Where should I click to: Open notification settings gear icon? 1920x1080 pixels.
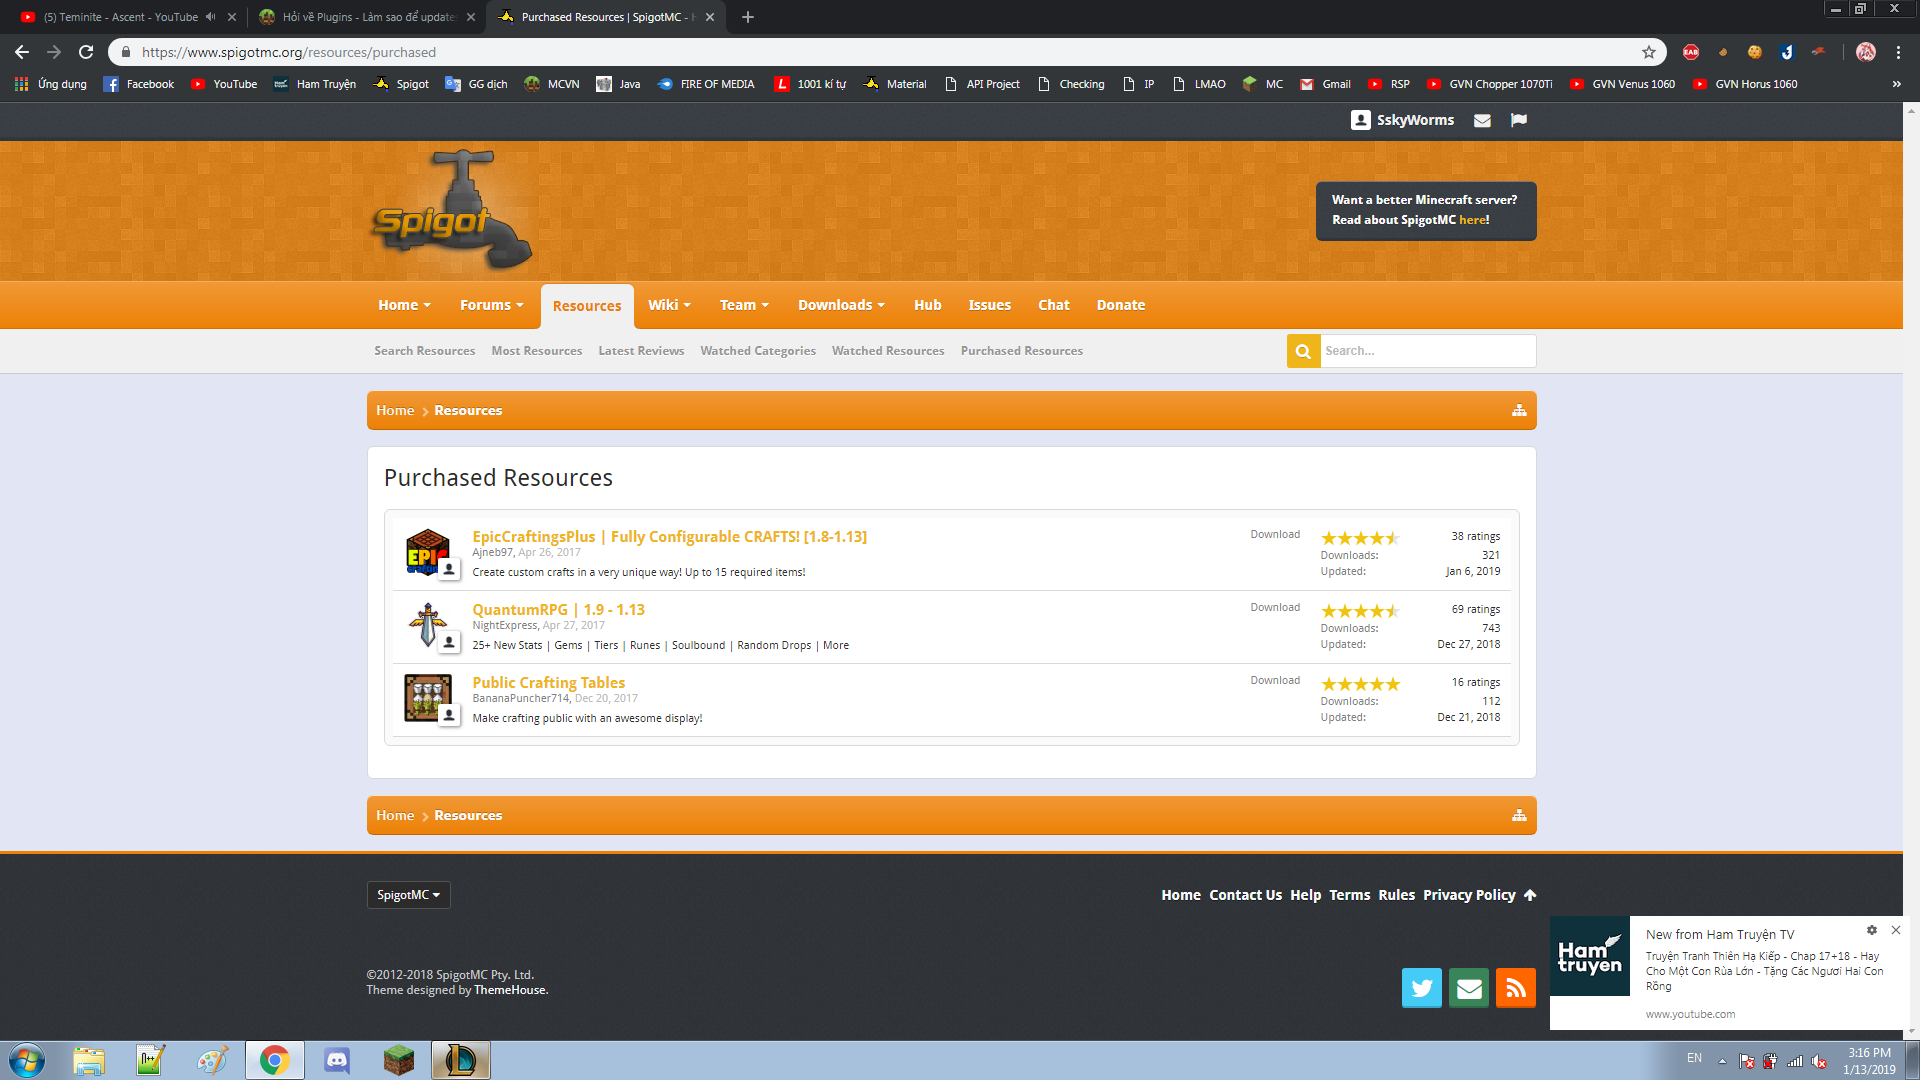point(1871,930)
